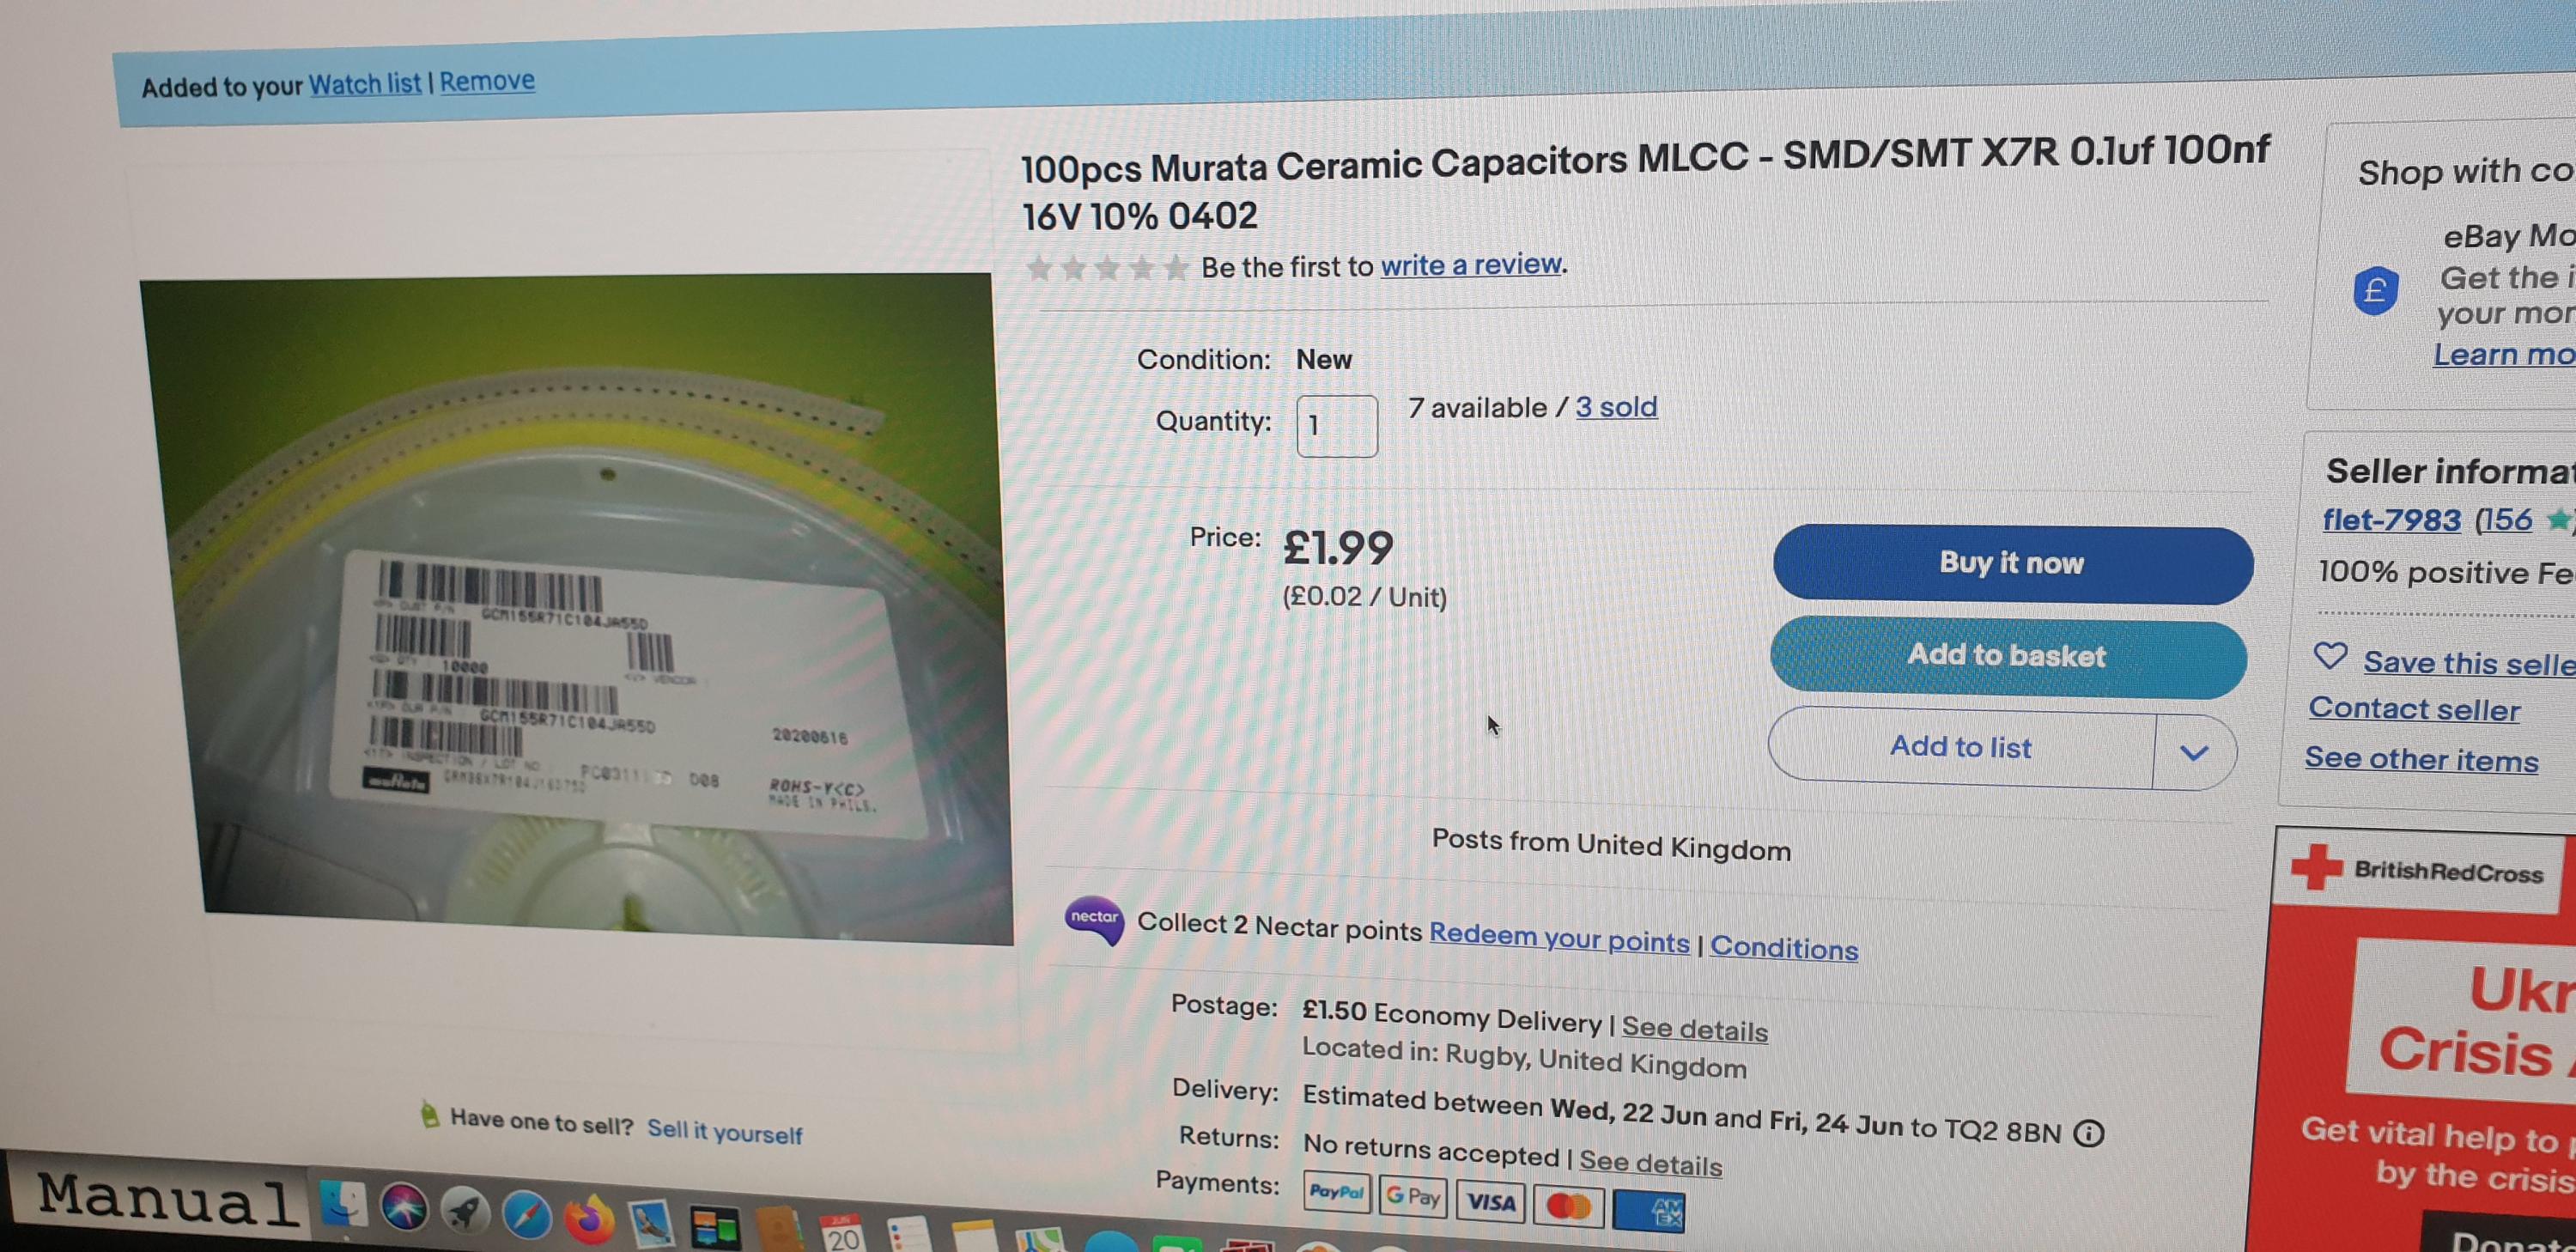Click into the Quantity input field
This screenshot has height=1252, width=2576.
pos(1337,426)
